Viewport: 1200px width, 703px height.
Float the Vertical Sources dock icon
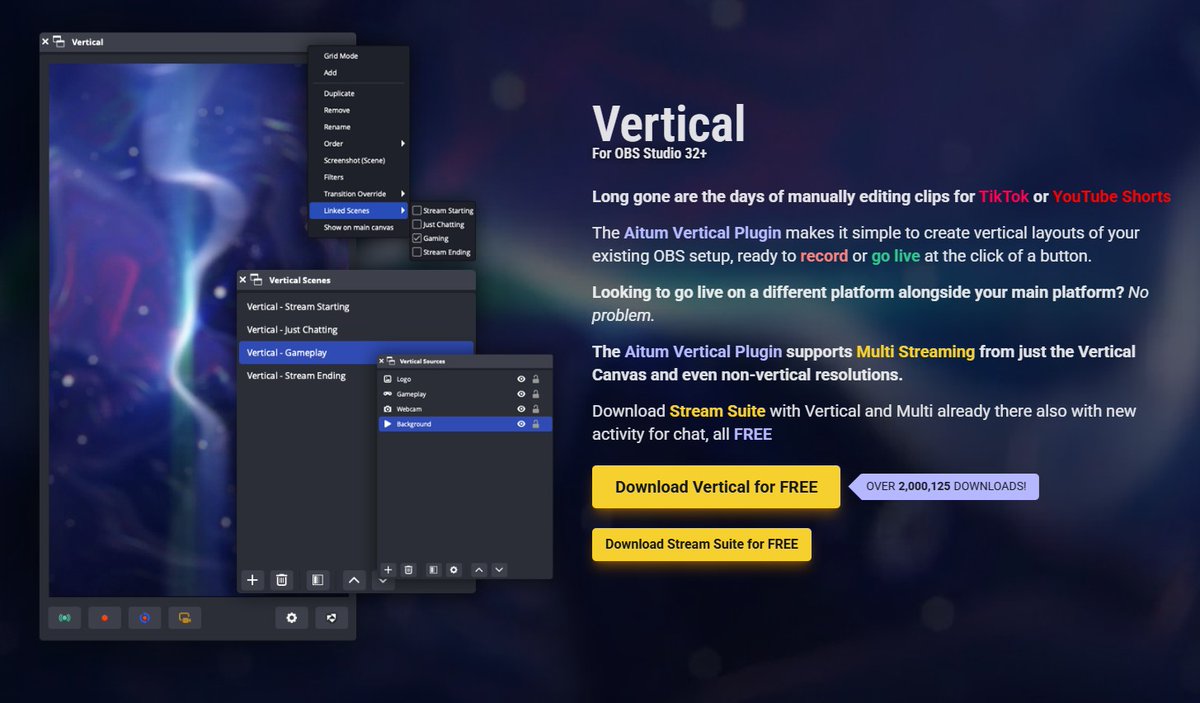[x=391, y=360]
